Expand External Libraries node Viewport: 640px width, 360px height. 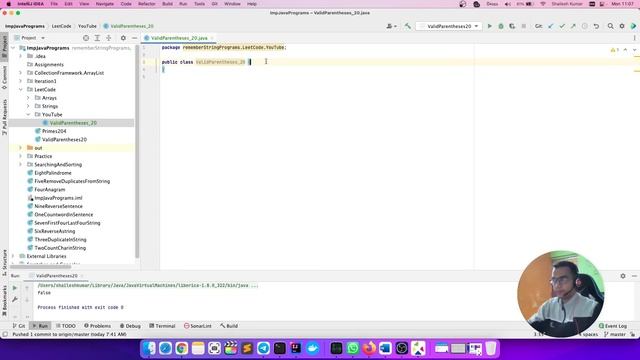[13, 256]
